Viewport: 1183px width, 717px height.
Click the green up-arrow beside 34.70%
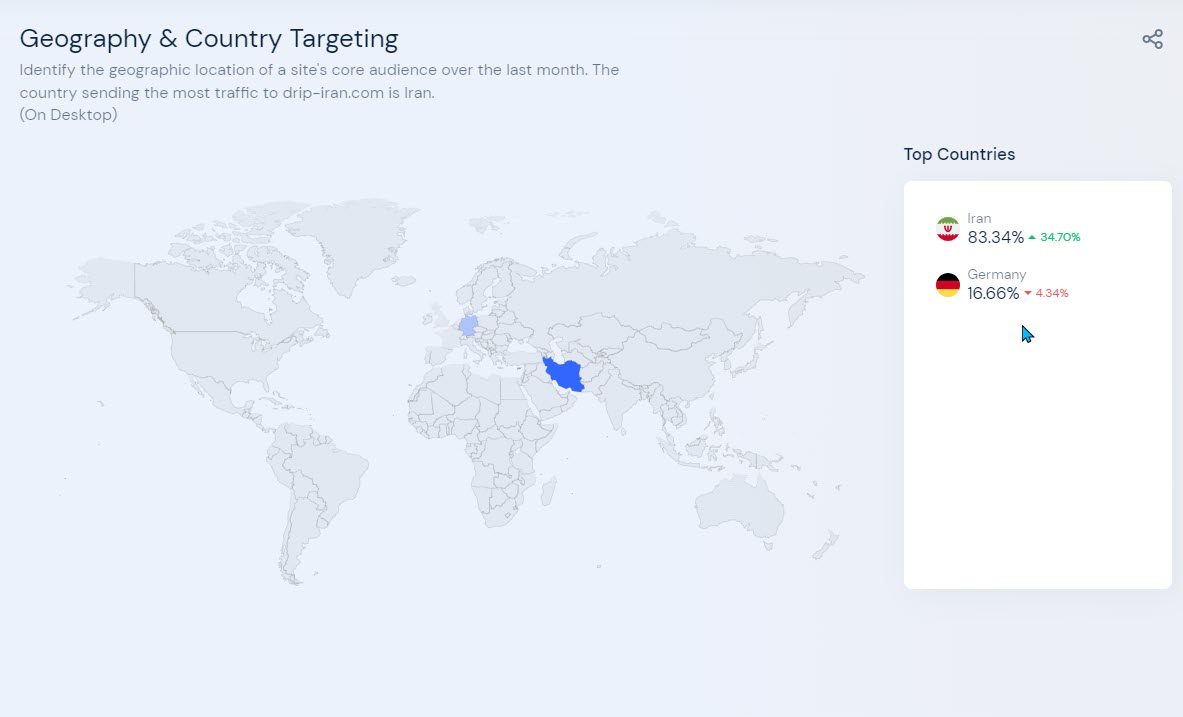1032,237
